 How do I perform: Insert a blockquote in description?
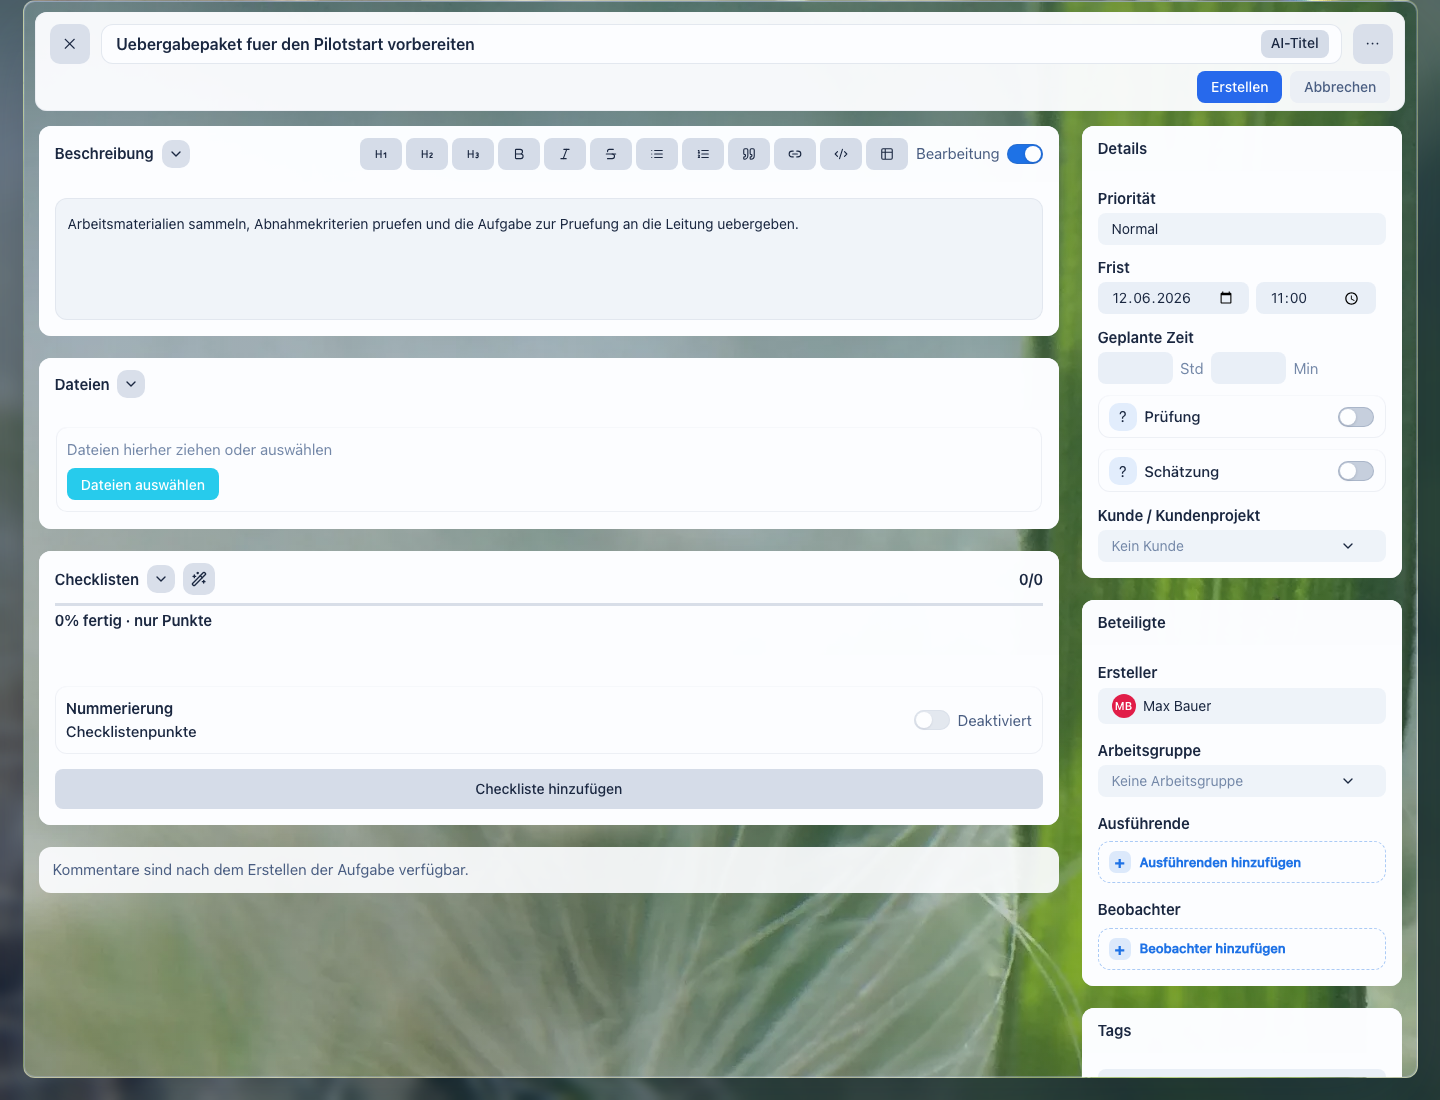tap(749, 154)
